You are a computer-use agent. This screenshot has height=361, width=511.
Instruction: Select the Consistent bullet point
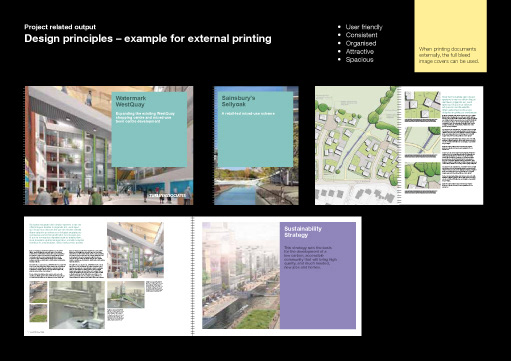pyautogui.click(x=361, y=35)
